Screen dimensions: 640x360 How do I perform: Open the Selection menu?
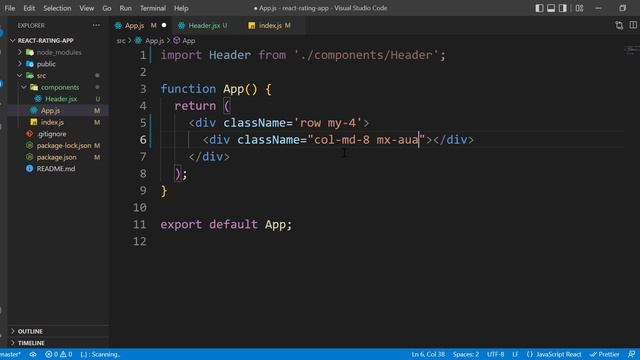pyautogui.click(x=57, y=8)
